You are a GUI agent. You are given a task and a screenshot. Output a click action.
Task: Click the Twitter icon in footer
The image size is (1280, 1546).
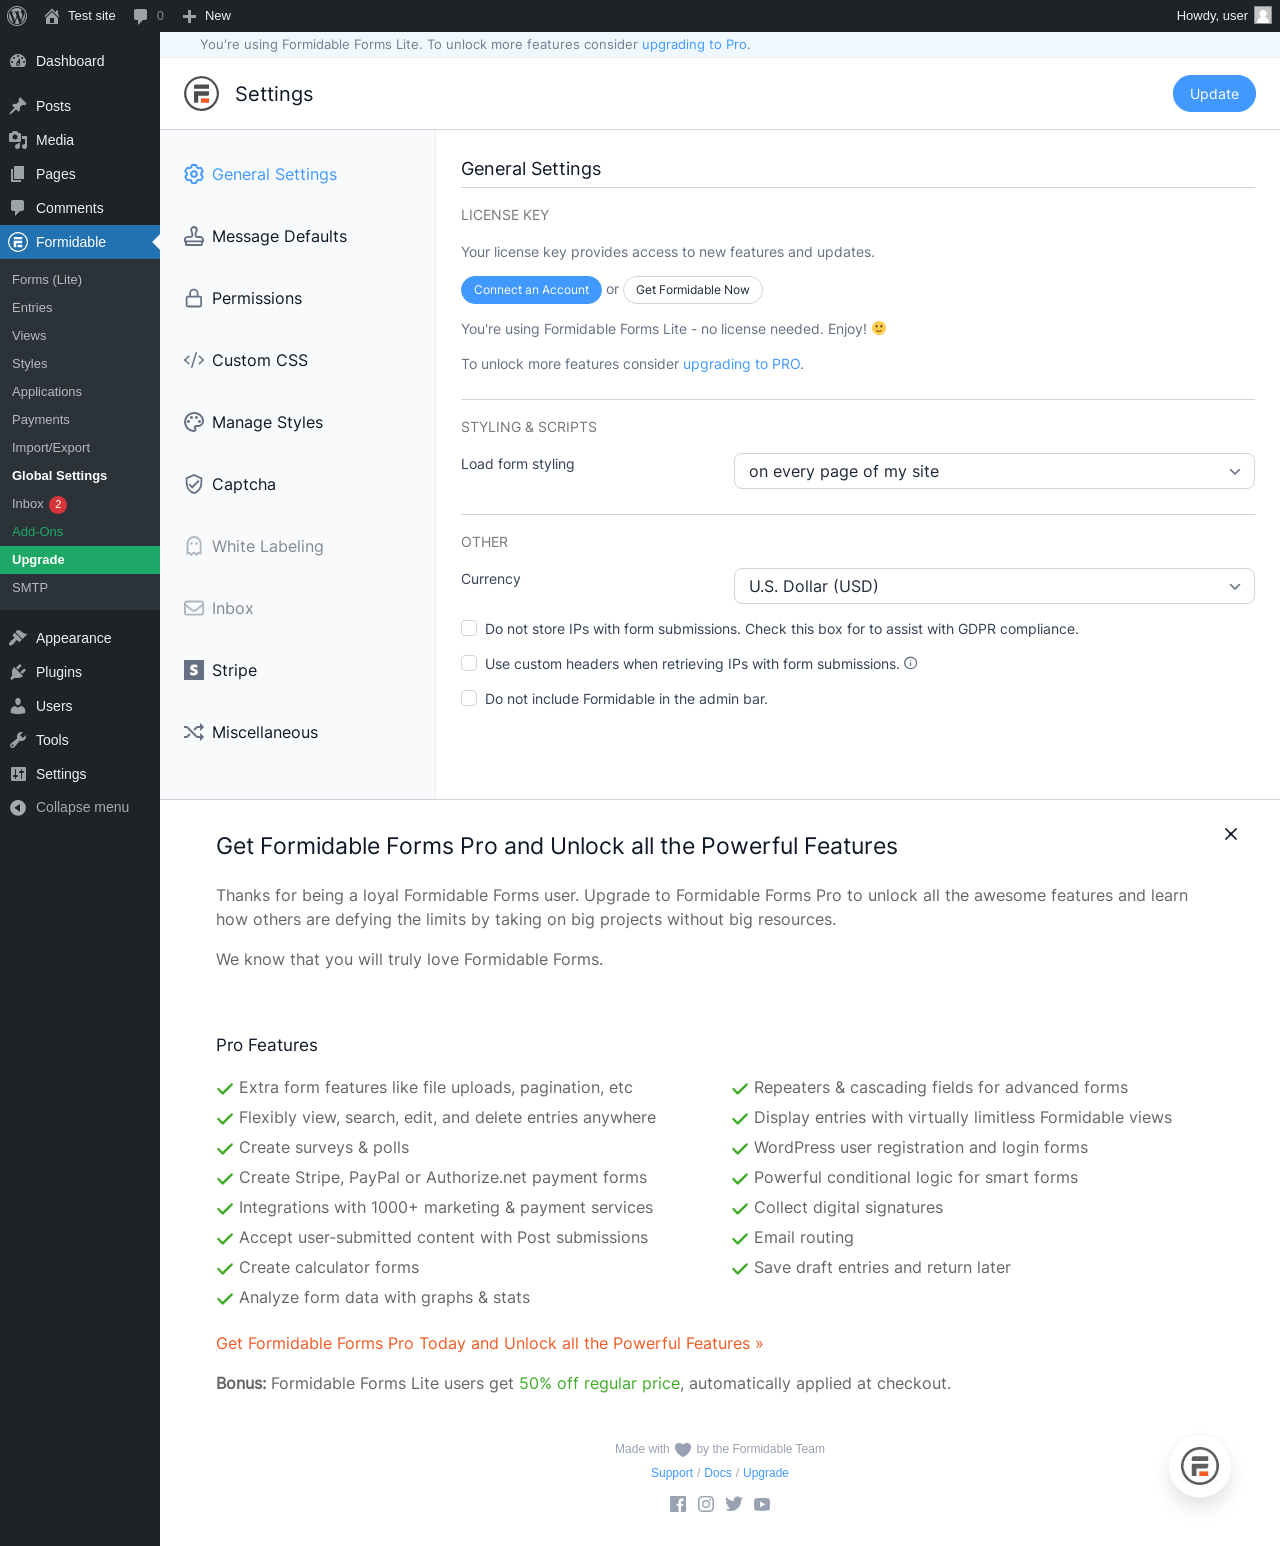pyautogui.click(x=734, y=1504)
